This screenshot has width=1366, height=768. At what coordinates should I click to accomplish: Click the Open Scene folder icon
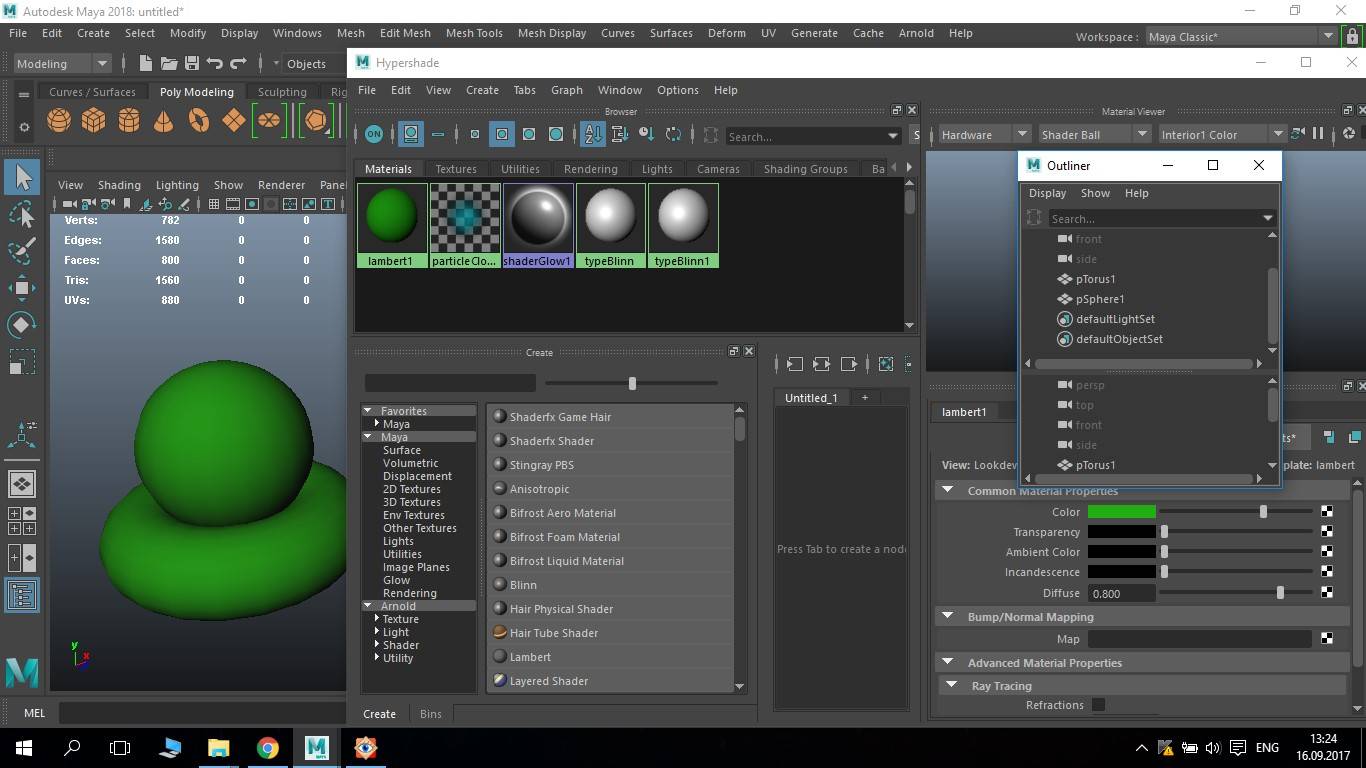tap(169, 63)
